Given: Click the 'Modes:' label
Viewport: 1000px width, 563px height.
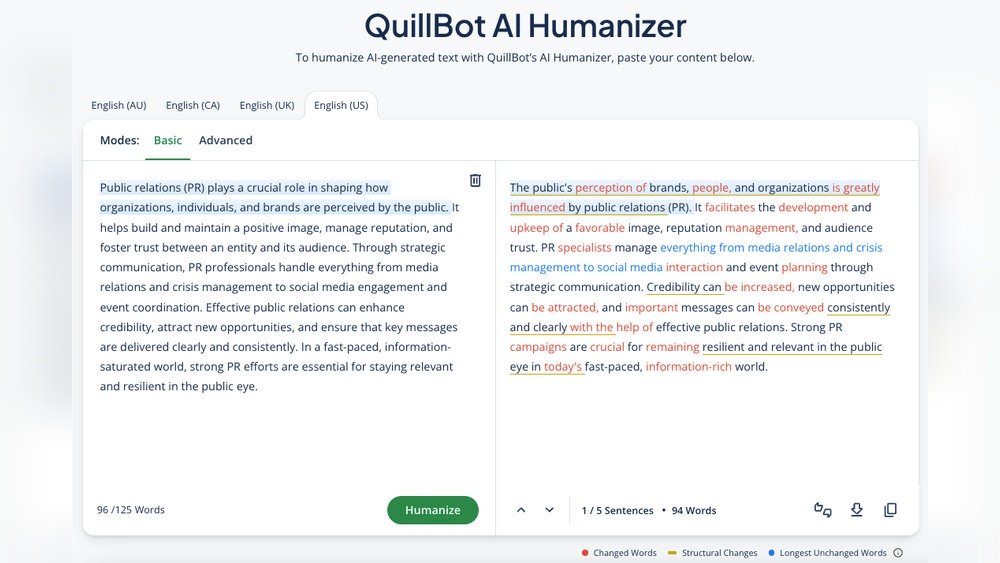Looking at the screenshot, I should click(x=119, y=140).
